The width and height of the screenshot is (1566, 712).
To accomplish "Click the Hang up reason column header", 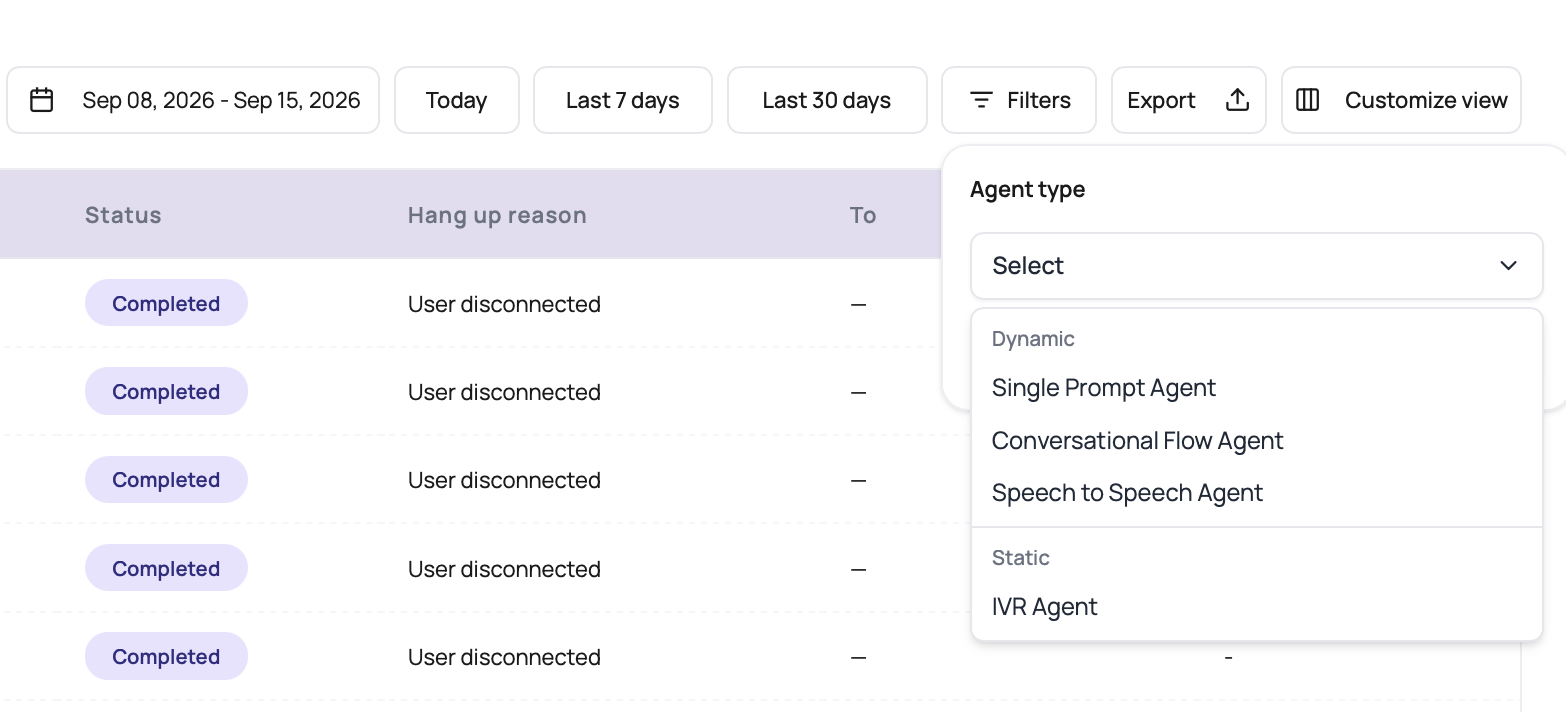I will coord(497,215).
